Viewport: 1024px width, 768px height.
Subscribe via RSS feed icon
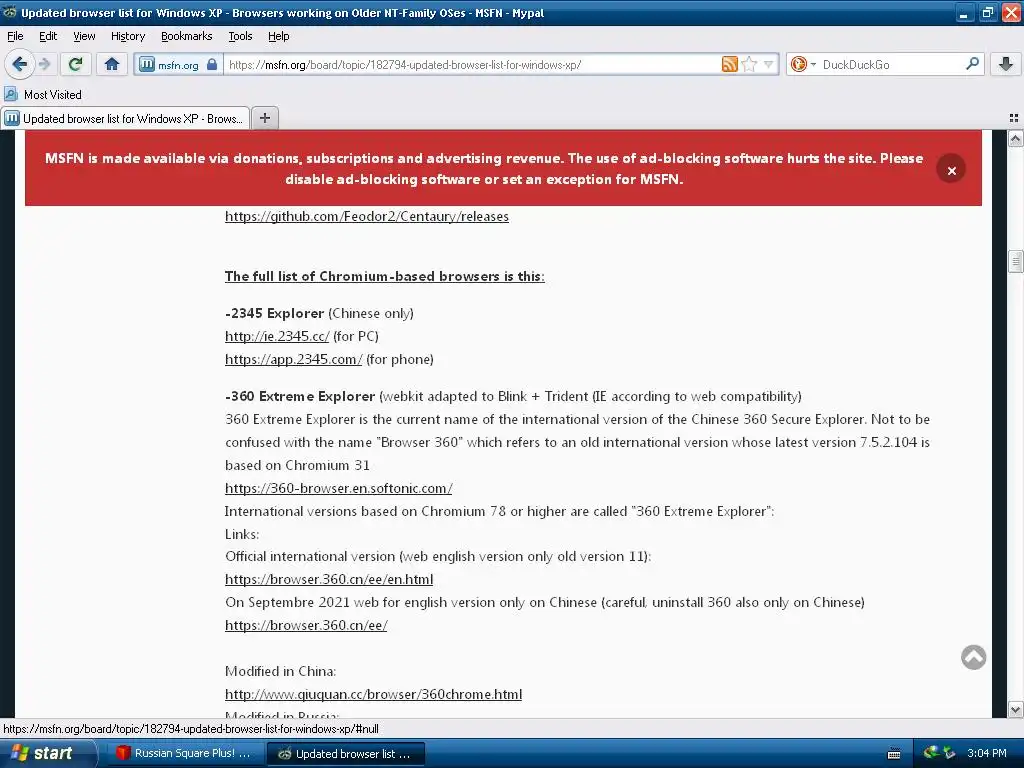click(x=729, y=64)
